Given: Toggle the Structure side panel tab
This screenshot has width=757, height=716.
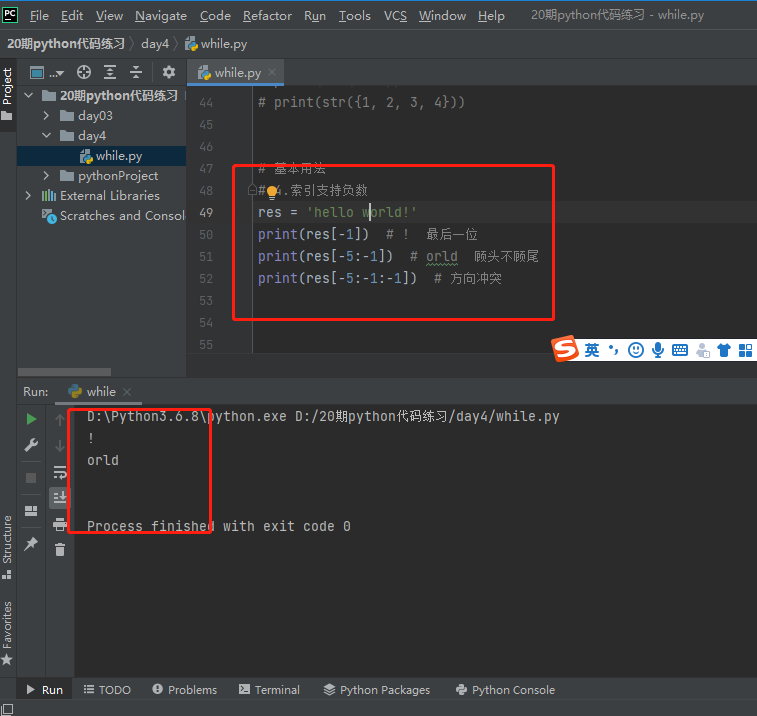Looking at the screenshot, I should [7, 547].
